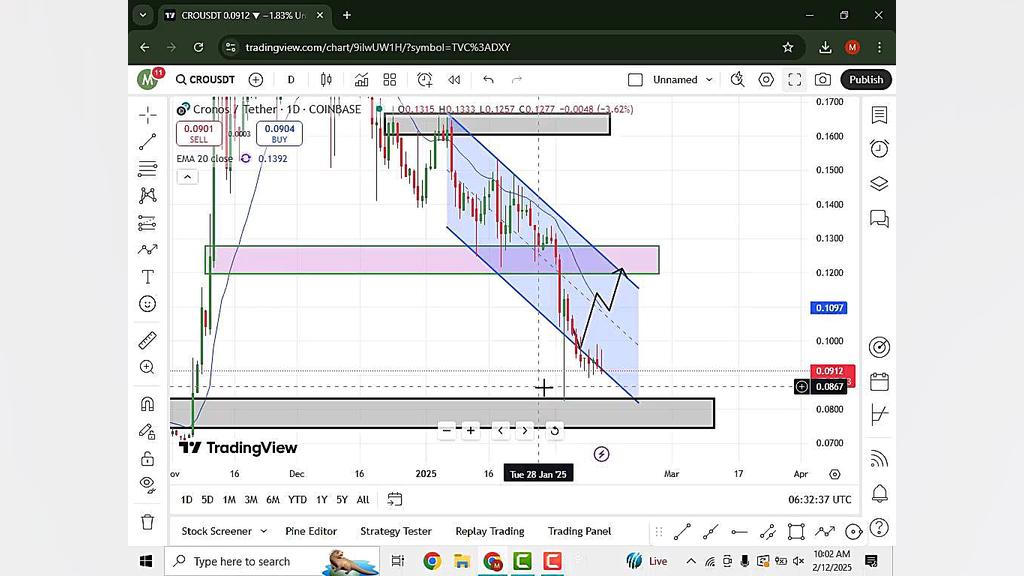Screen dimensions: 1024x576
Task: Expand the Unnamed layout dropdown arrow
Action: (x=709, y=80)
